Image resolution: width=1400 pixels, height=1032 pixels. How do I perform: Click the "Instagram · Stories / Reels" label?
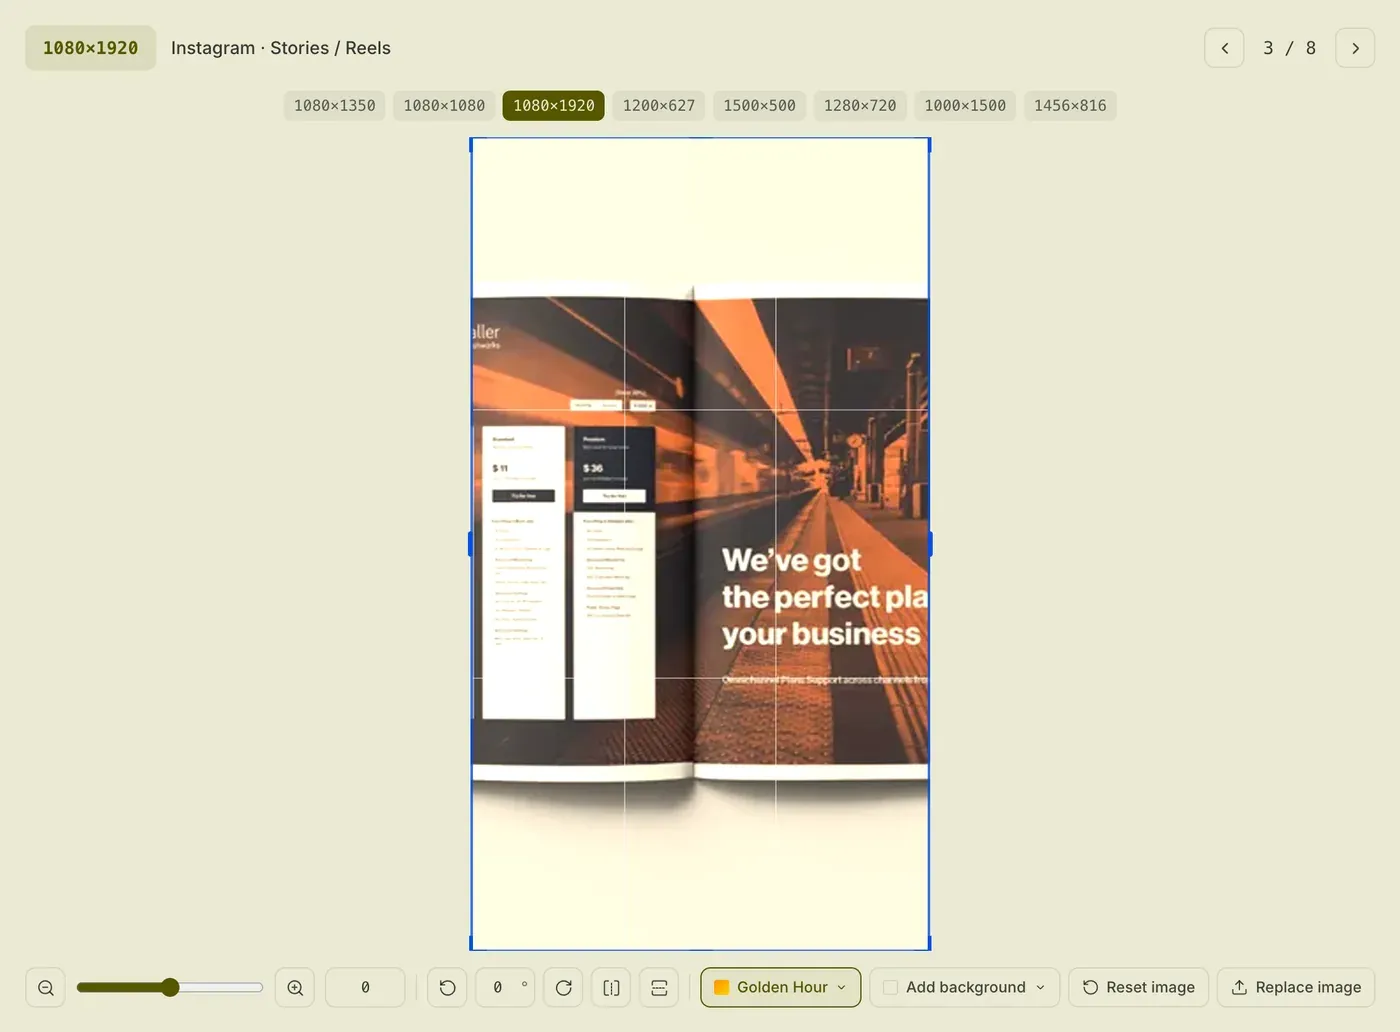point(281,48)
